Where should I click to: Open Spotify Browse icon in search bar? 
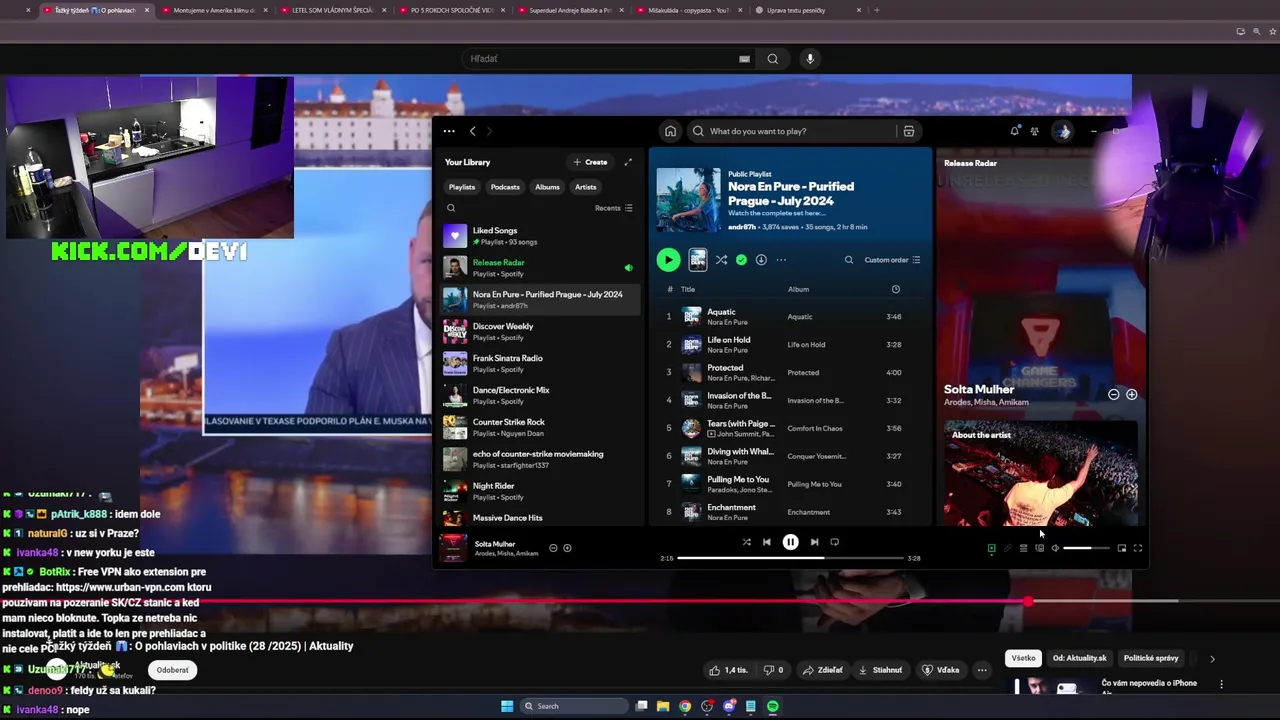click(x=909, y=131)
